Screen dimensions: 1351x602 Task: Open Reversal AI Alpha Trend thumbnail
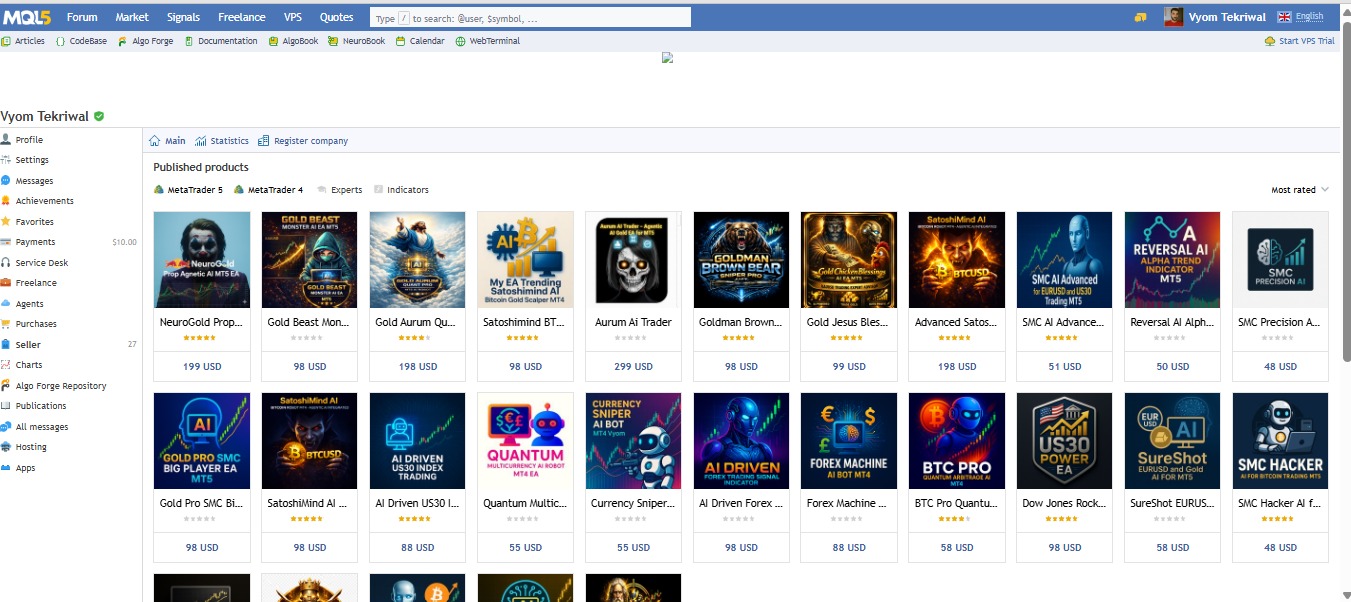click(1172, 259)
